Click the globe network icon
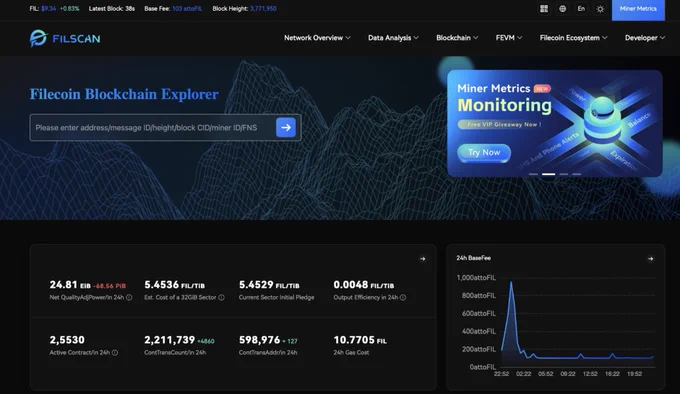Screen dimensions: 680x394 [x=562, y=9]
